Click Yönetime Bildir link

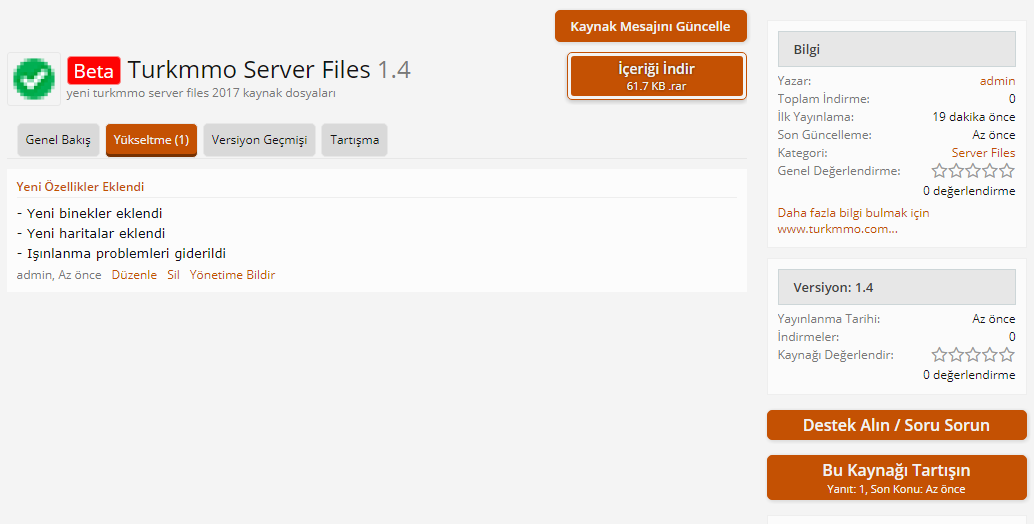pos(232,275)
